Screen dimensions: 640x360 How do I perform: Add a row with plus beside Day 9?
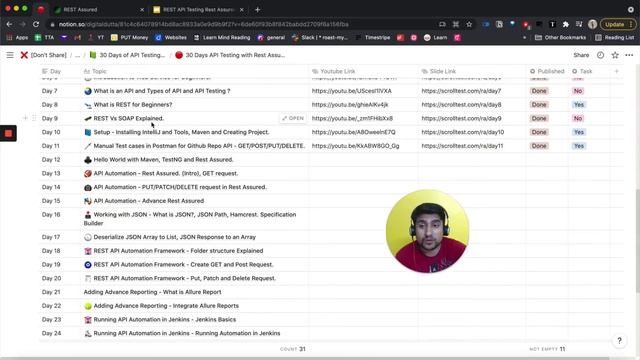pos(25,118)
